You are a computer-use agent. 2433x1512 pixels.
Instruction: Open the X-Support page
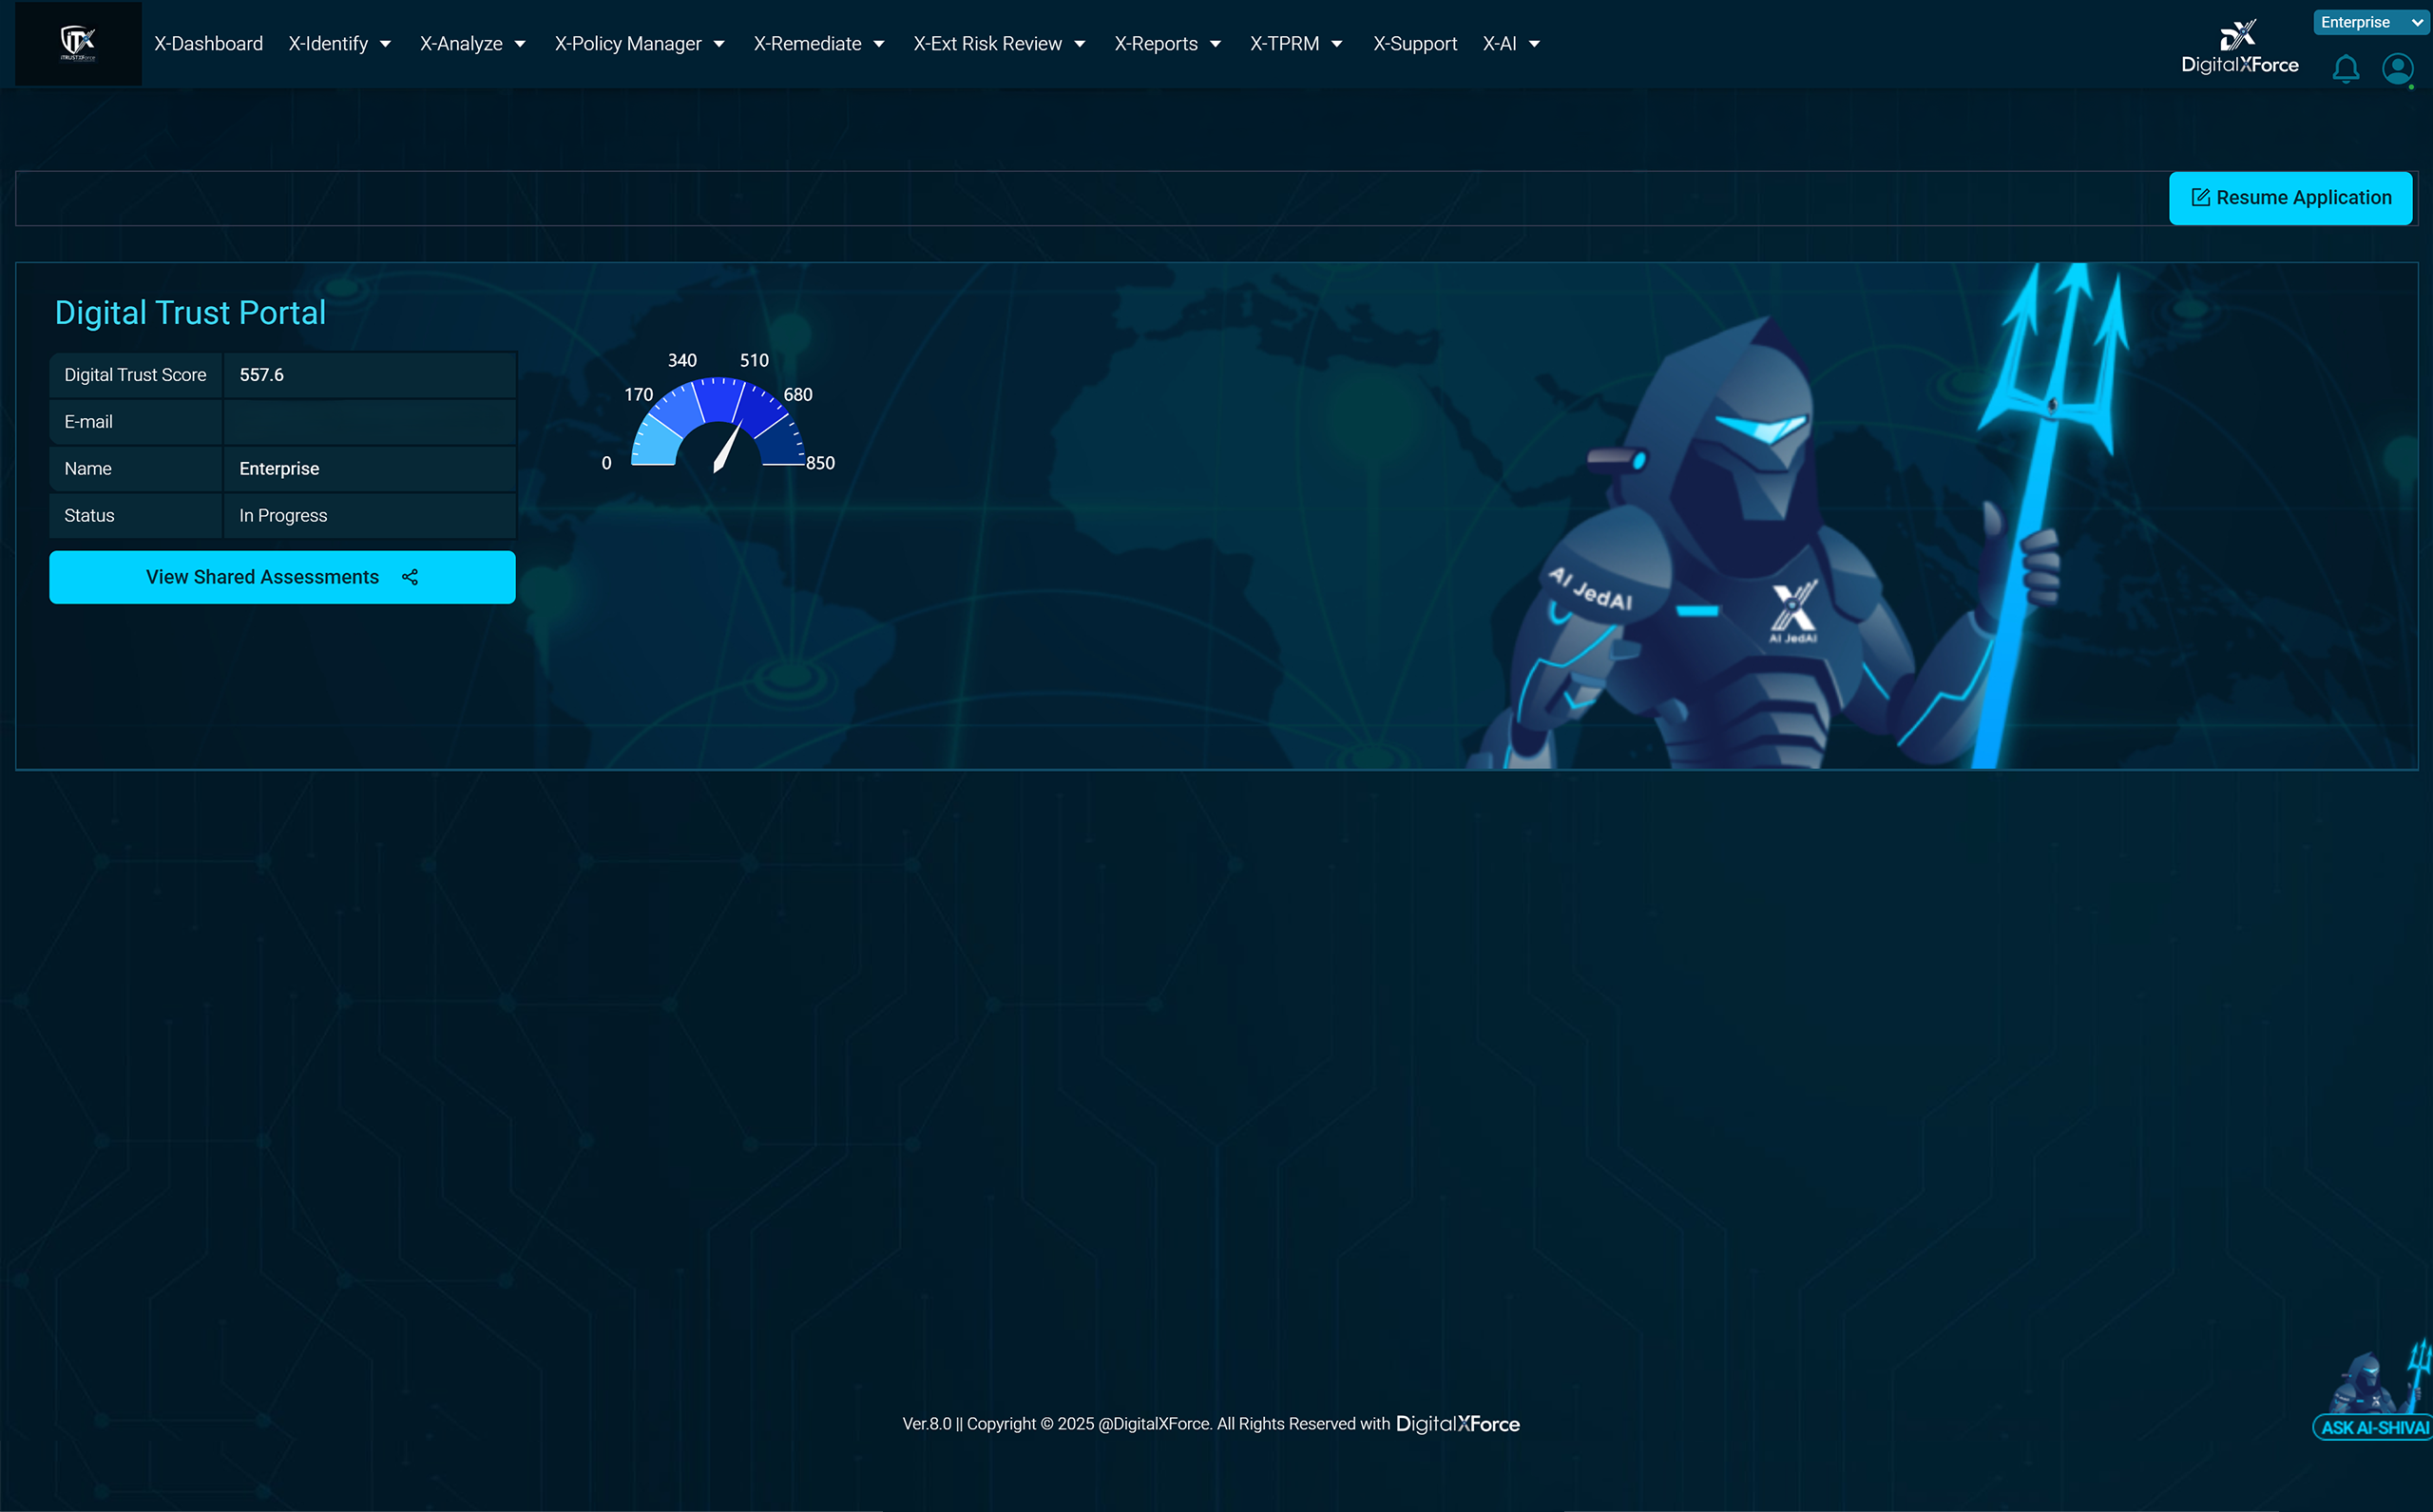pos(1414,44)
